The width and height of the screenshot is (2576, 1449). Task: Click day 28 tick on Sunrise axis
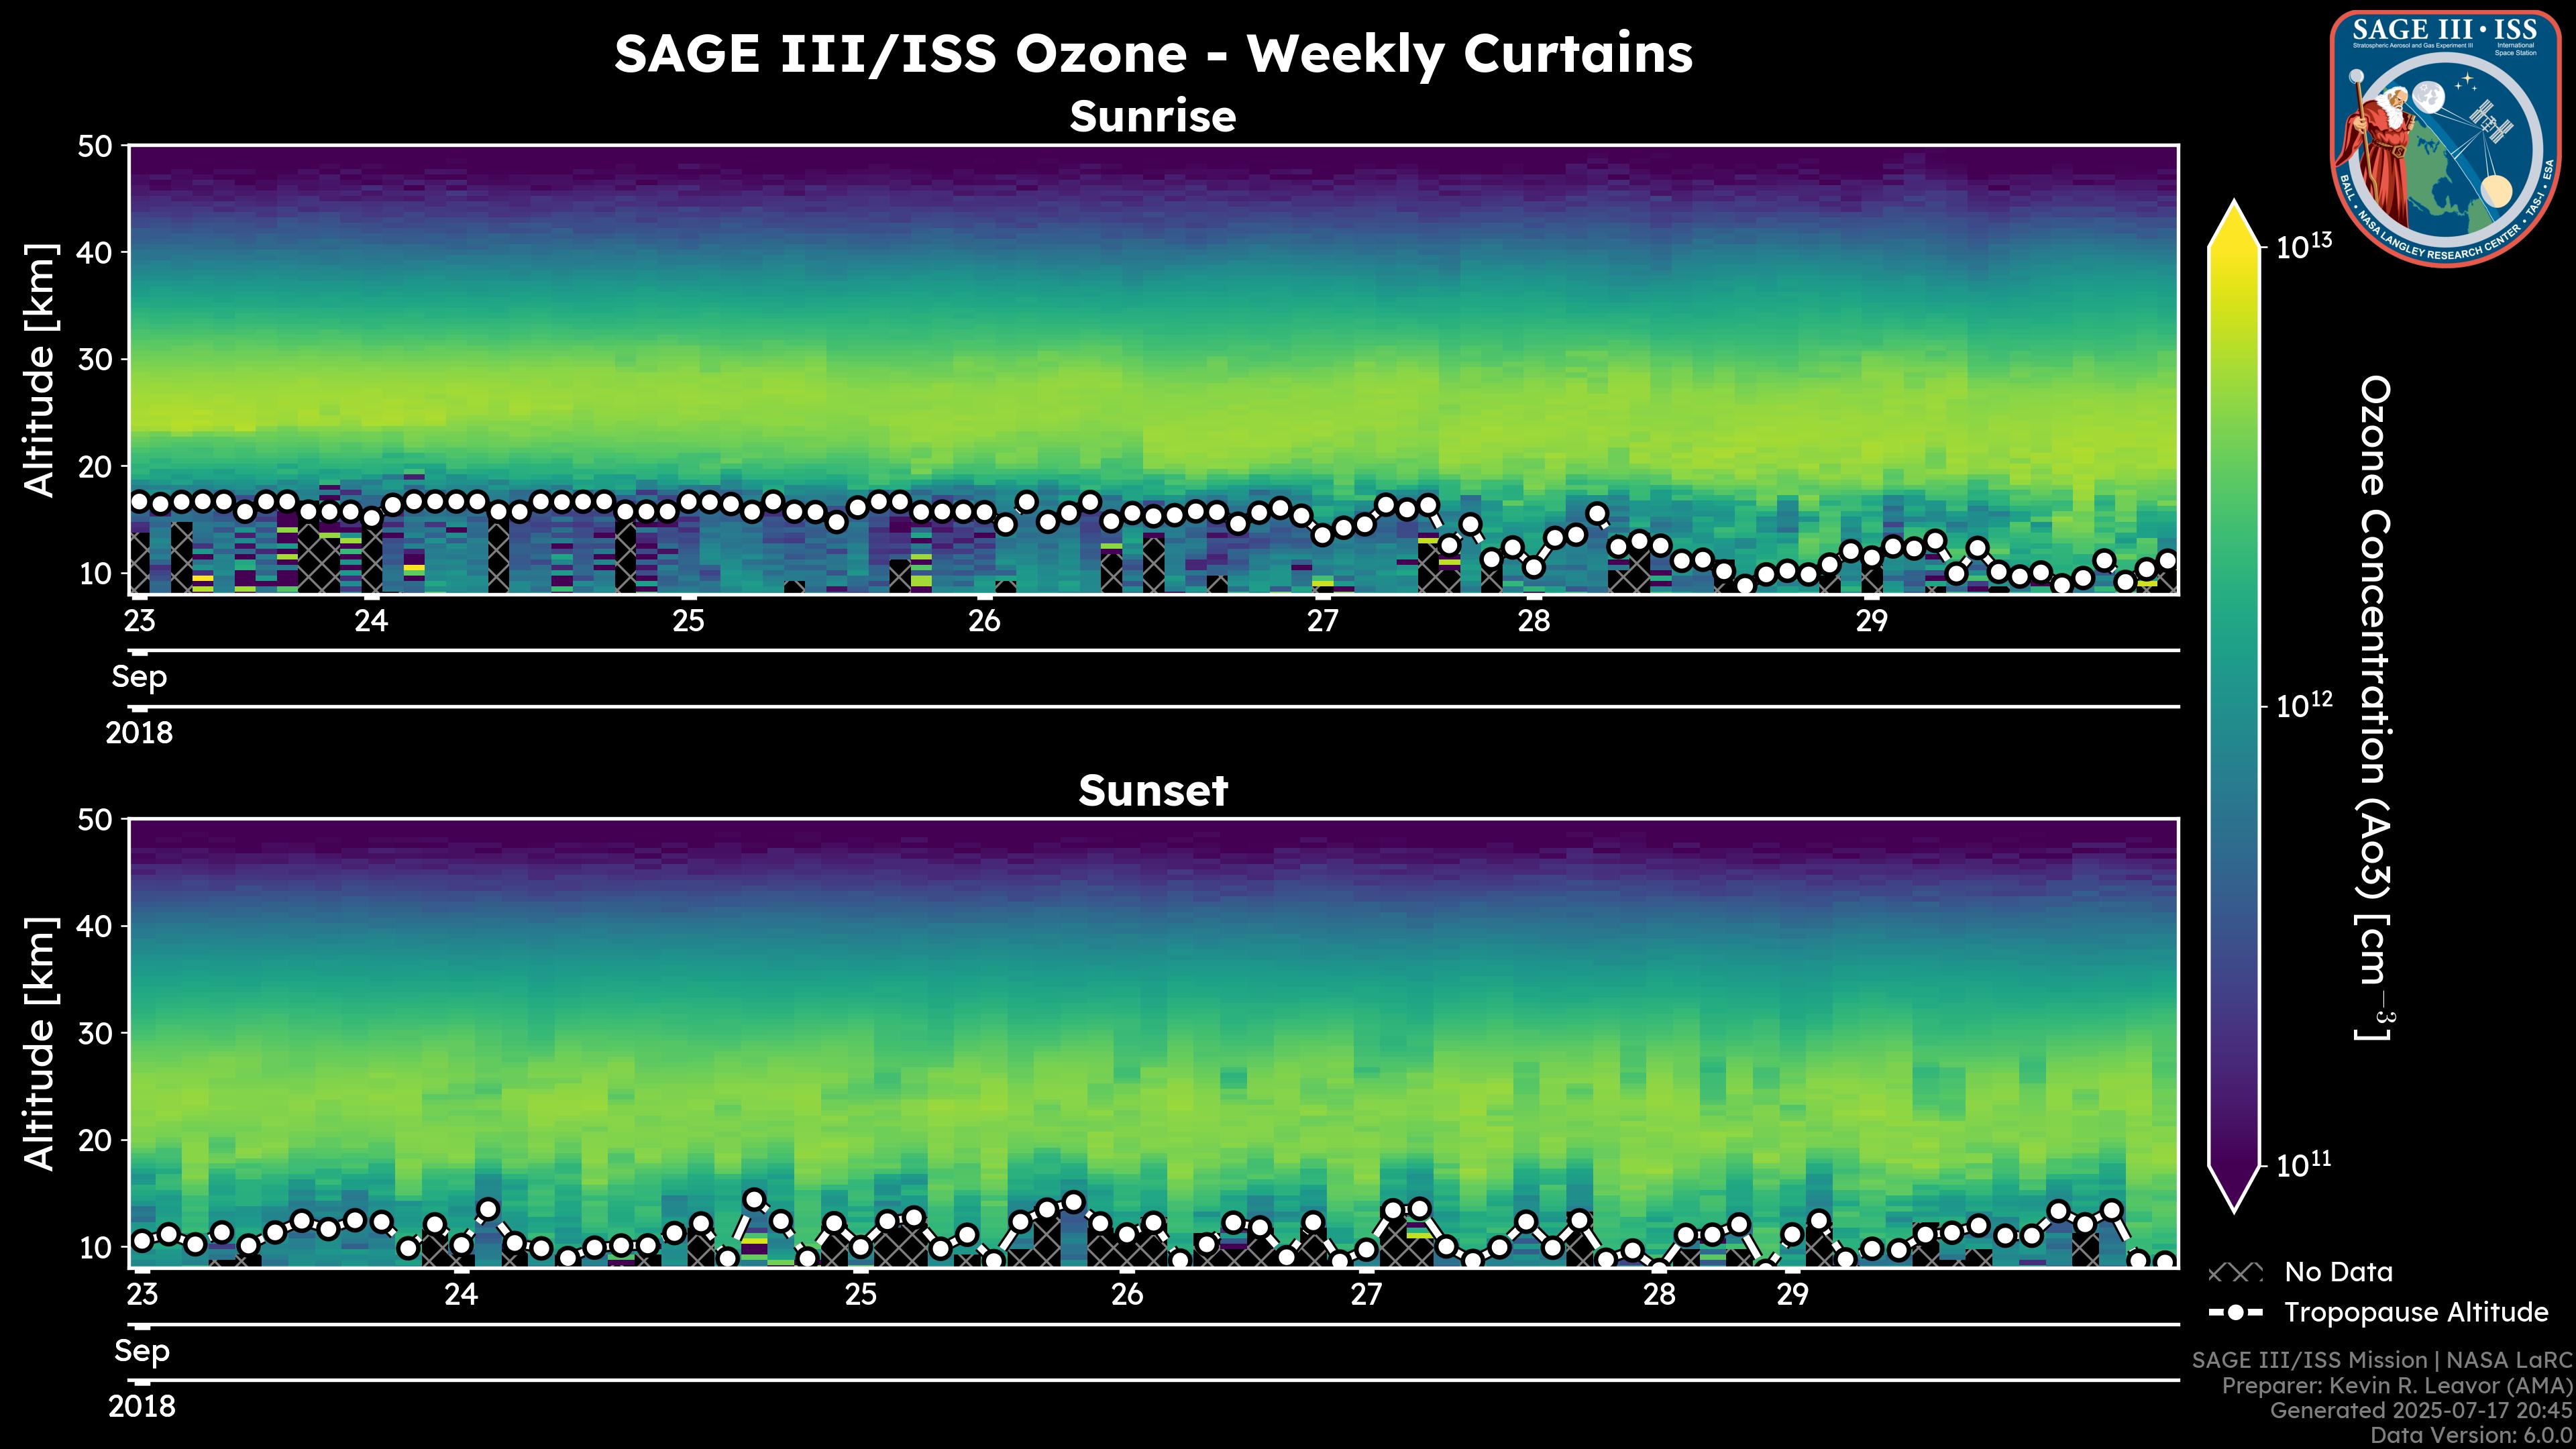tap(1533, 621)
